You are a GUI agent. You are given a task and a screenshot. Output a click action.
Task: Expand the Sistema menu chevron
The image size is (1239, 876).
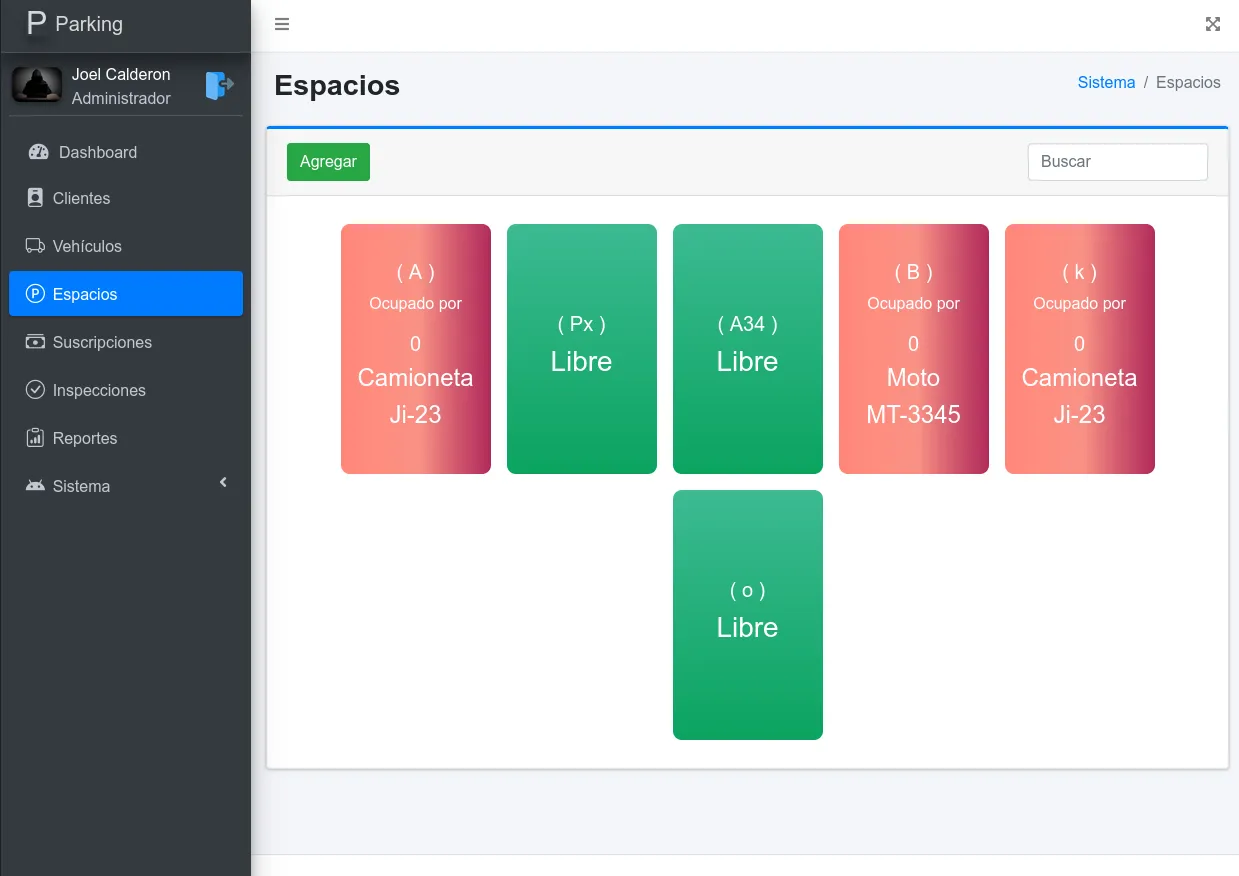pos(223,483)
